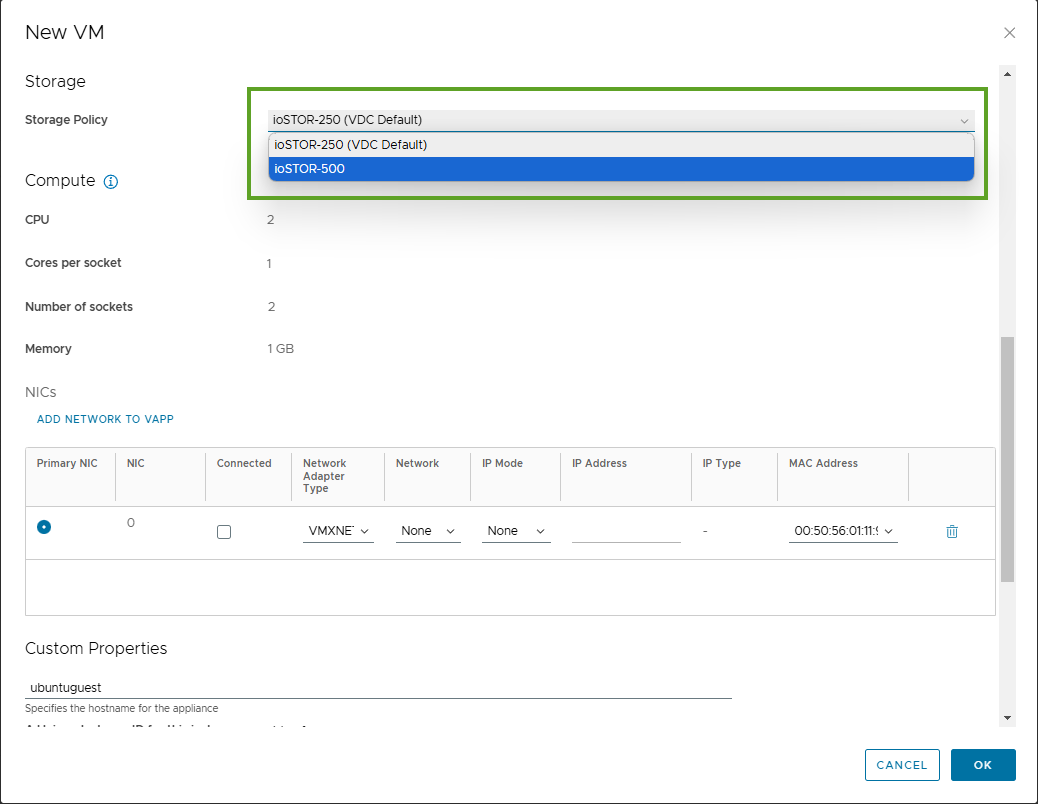The height and width of the screenshot is (804, 1038).
Task: Open the IP Mode dropdown
Action: (x=515, y=531)
